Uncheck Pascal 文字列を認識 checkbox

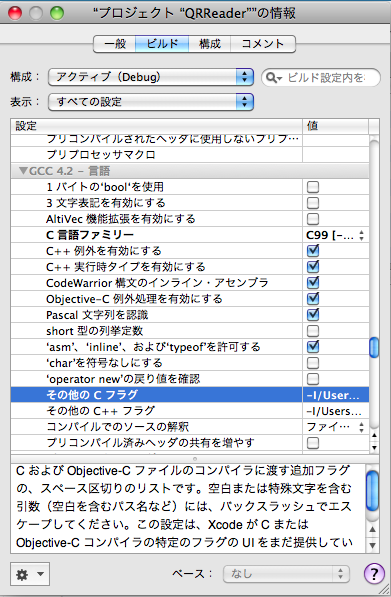point(313,315)
